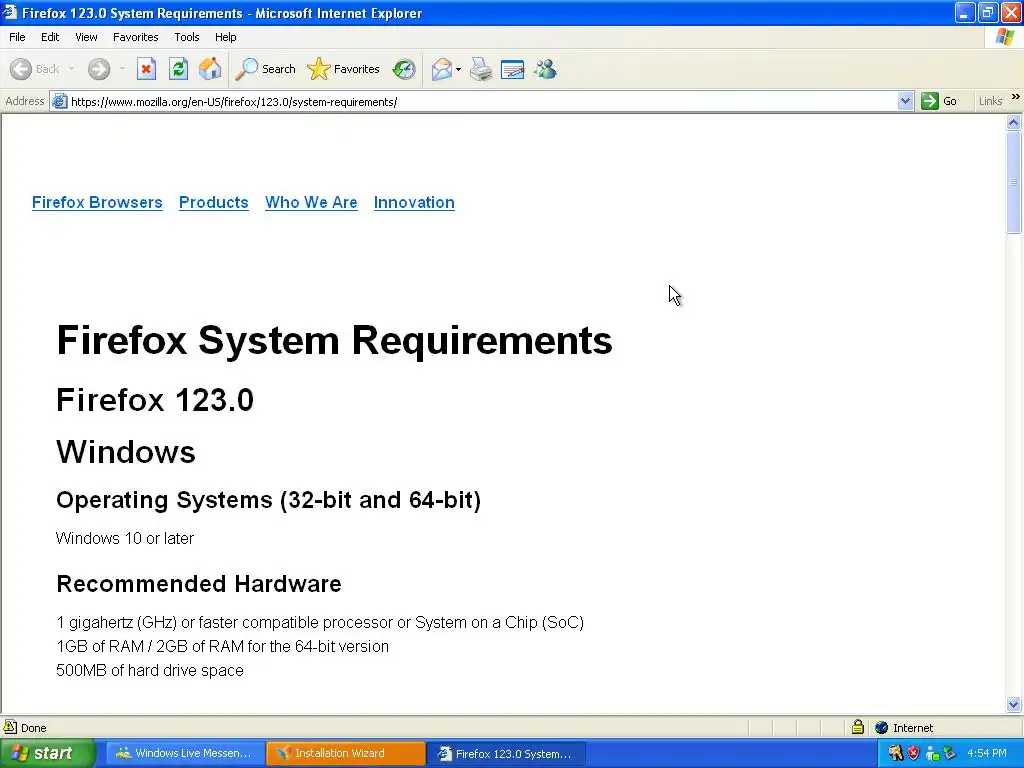Stop page loading with red X icon

pos(146,69)
